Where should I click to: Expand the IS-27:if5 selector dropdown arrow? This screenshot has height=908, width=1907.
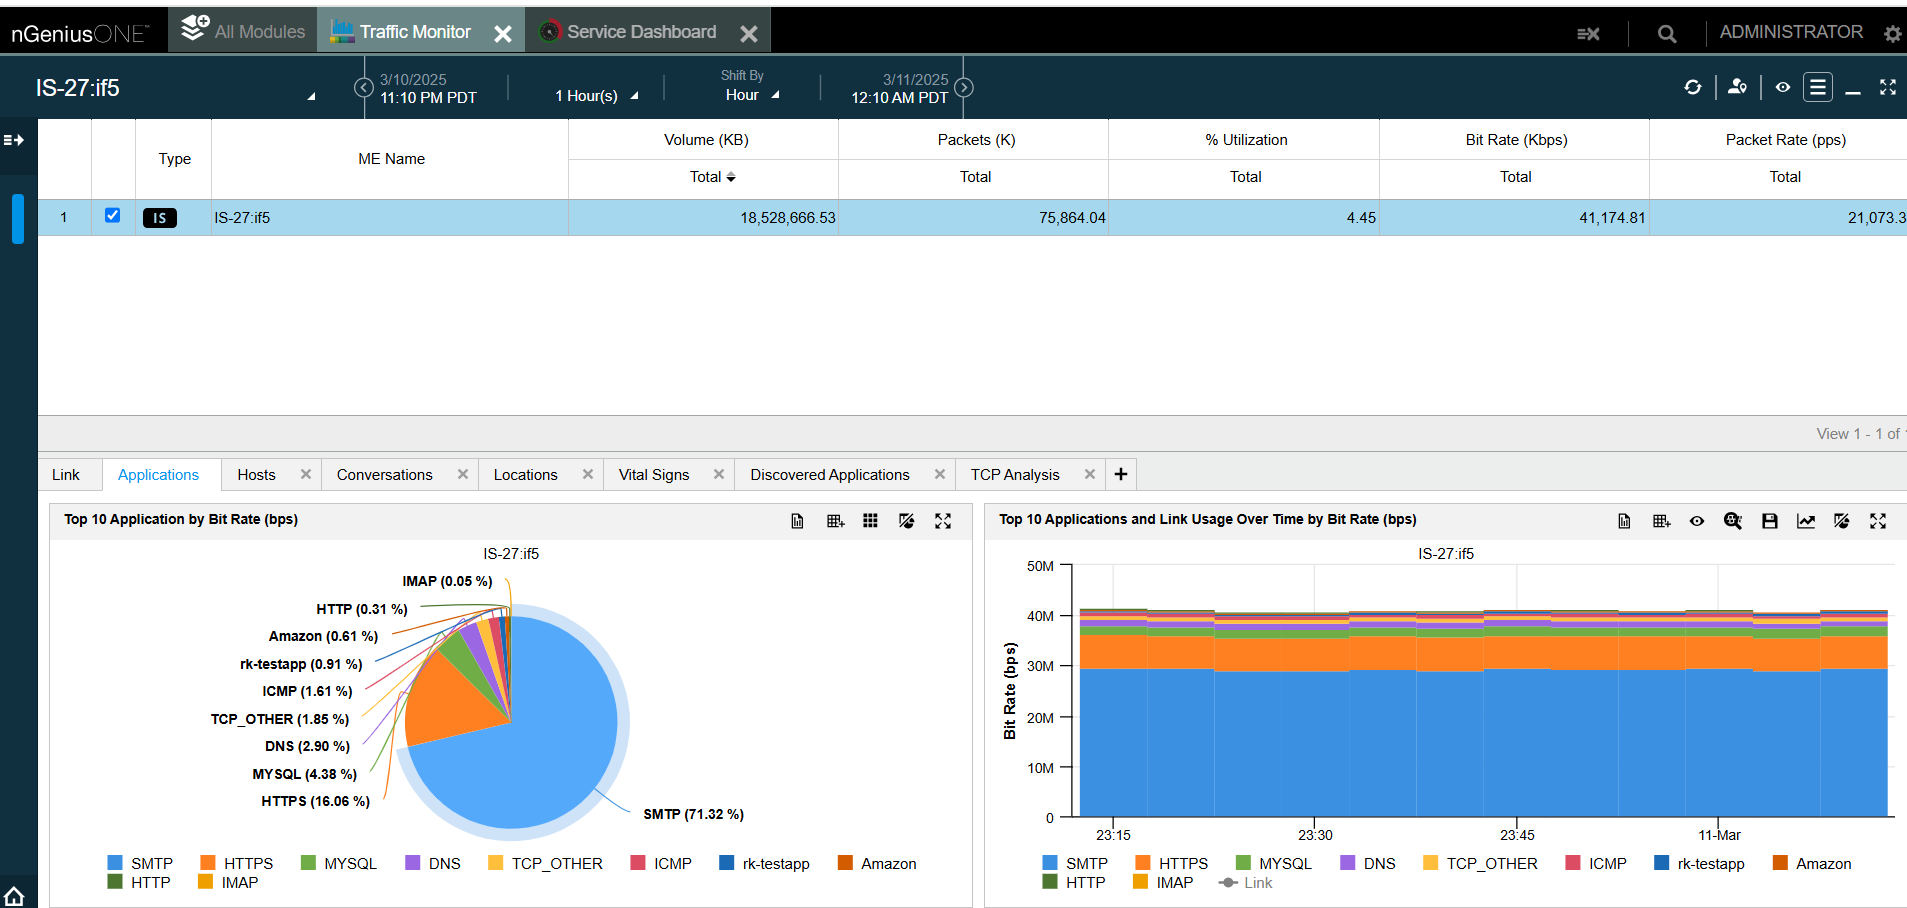[x=311, y=97]
